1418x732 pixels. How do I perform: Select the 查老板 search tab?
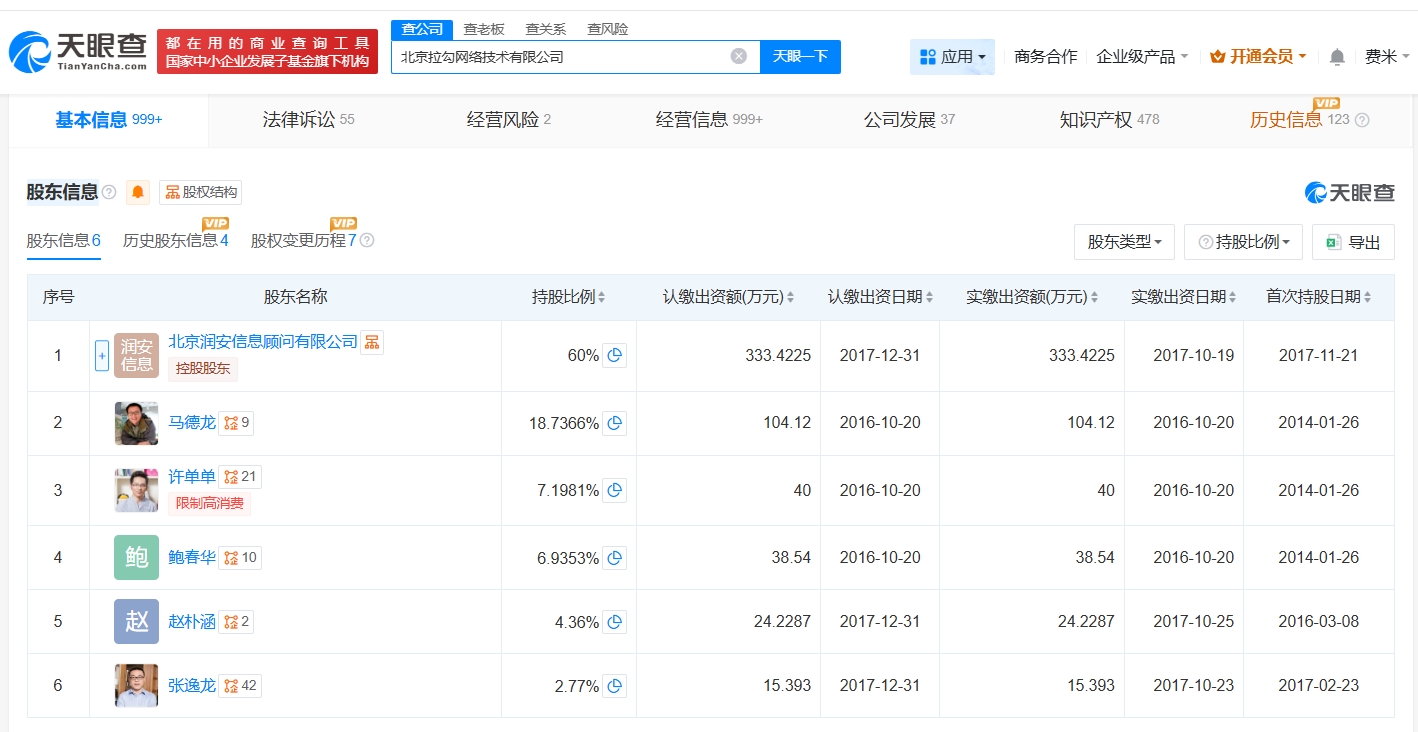pos(486,29)
